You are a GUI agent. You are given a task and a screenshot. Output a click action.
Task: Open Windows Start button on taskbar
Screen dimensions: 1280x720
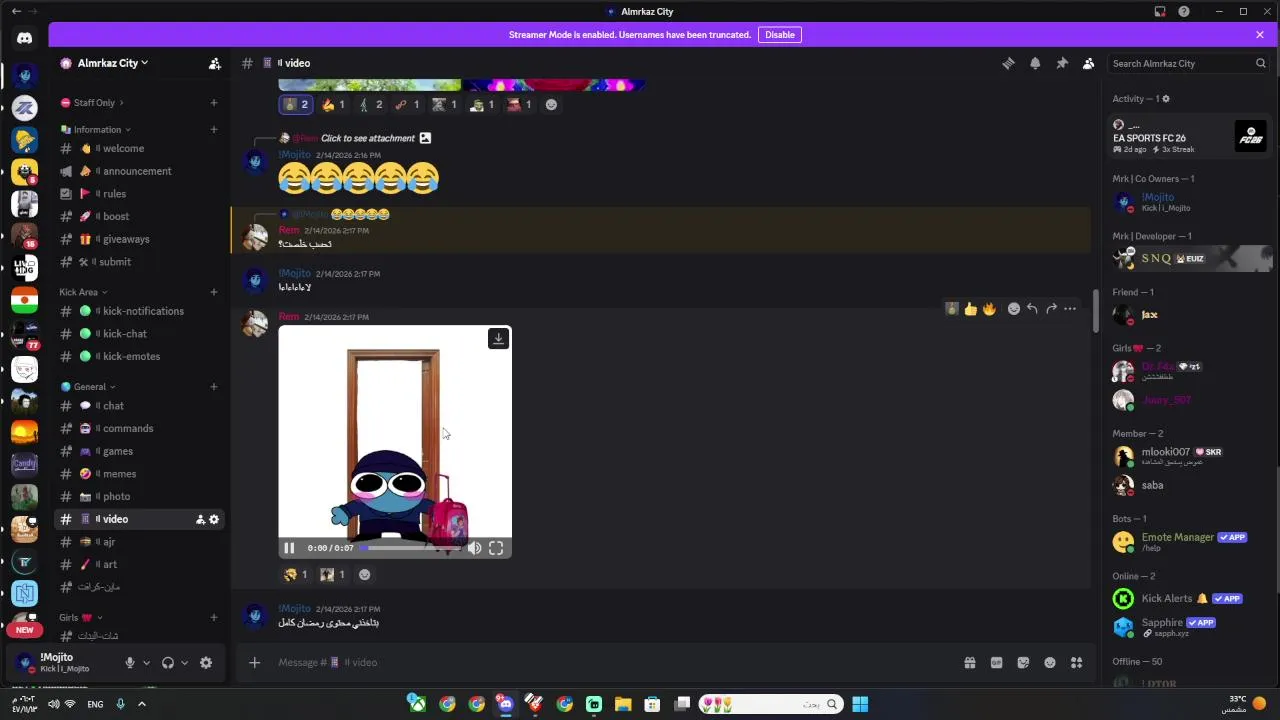[860, 704]
